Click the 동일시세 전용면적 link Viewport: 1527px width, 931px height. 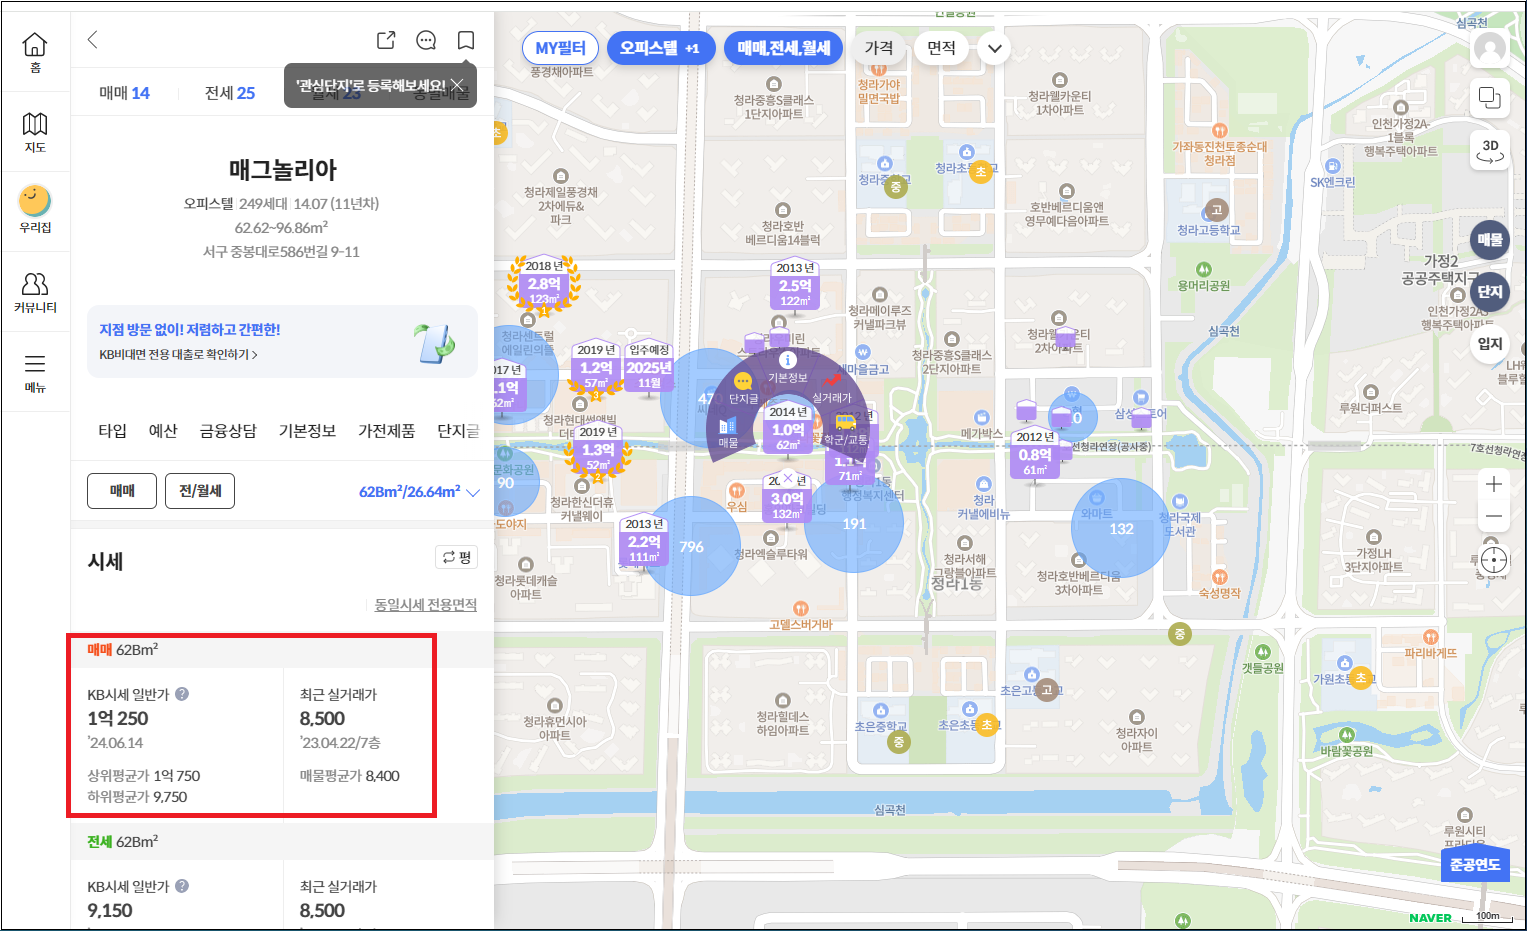425,605
